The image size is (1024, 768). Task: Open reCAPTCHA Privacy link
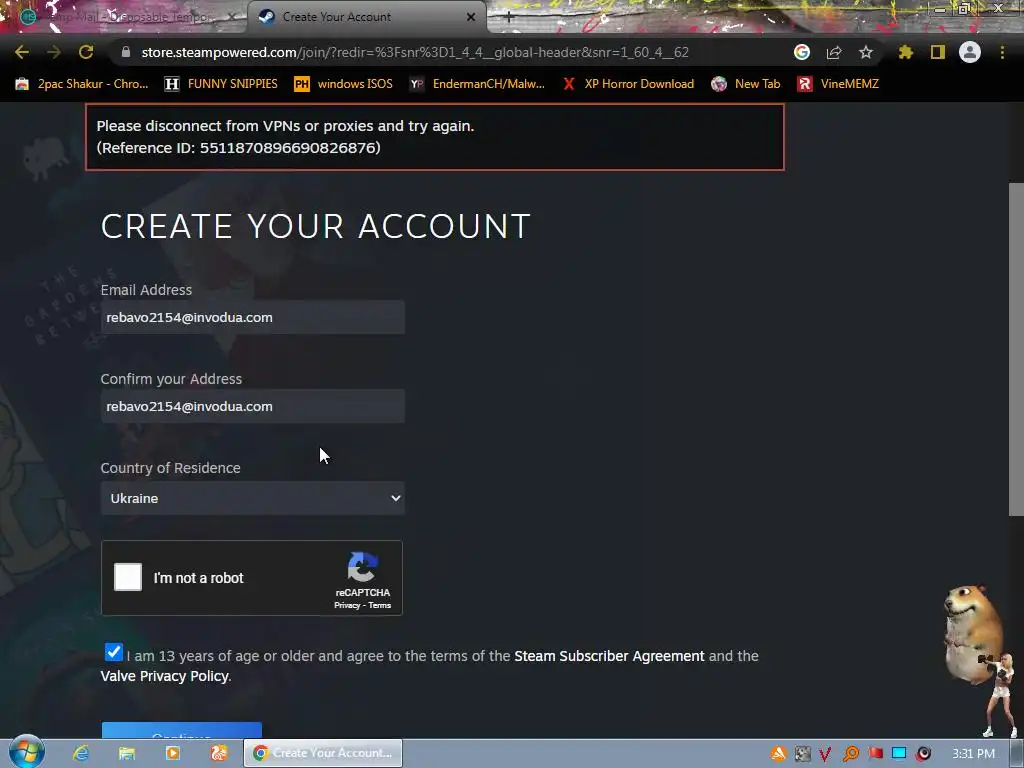347,605
